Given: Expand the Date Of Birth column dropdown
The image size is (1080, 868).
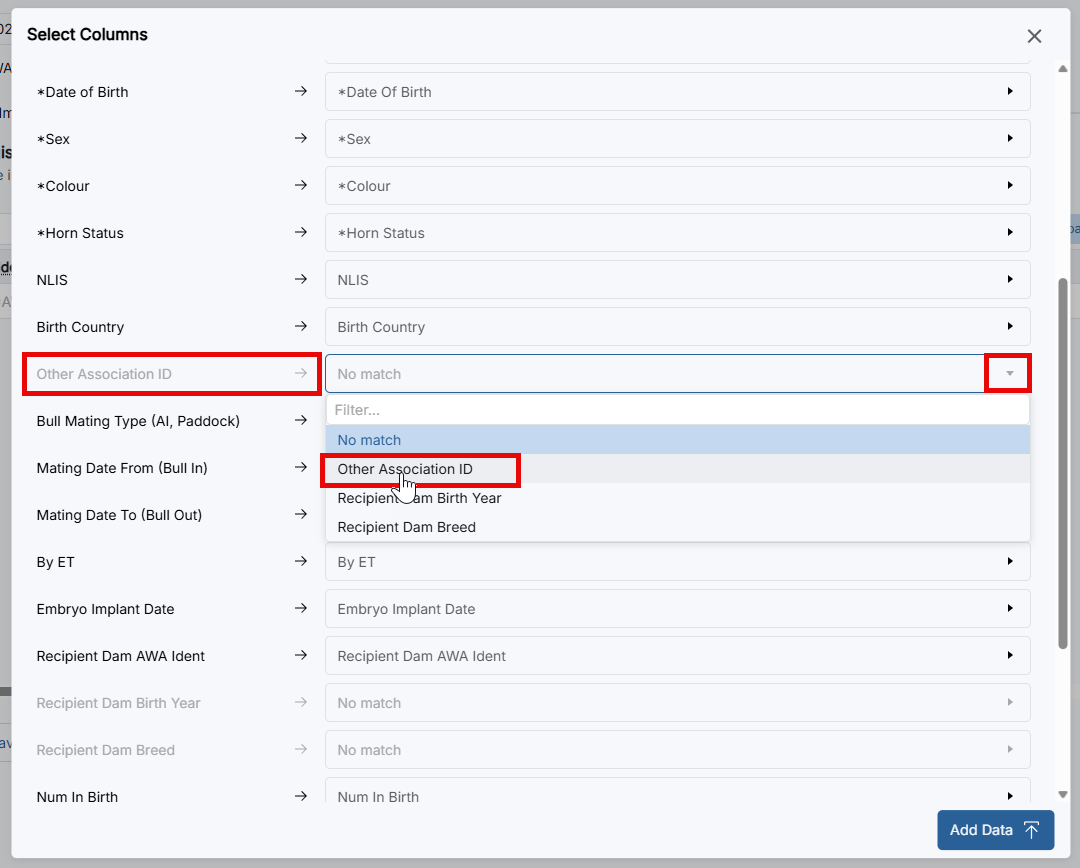Looking at the screenshot, I should [1009, 92].
